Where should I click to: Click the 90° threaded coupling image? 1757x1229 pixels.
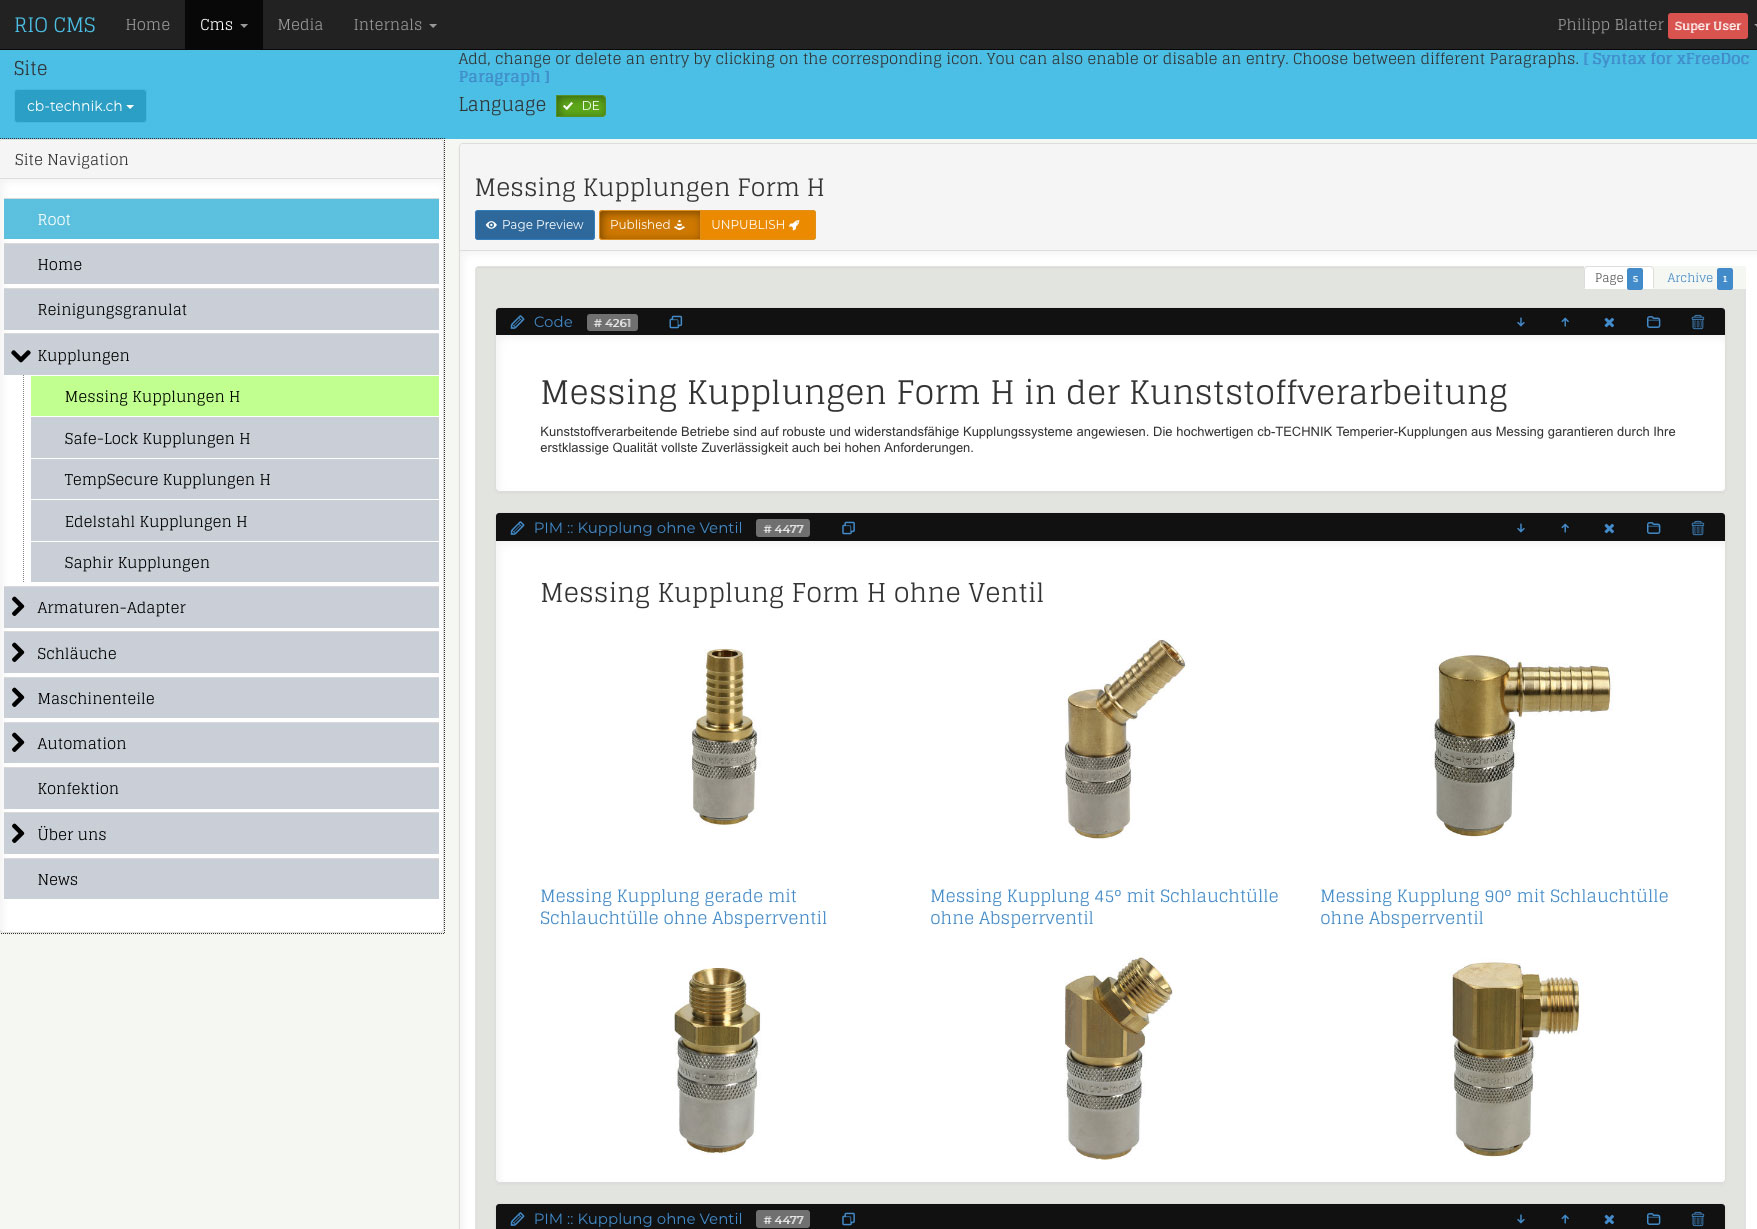coord(1515,1058)
